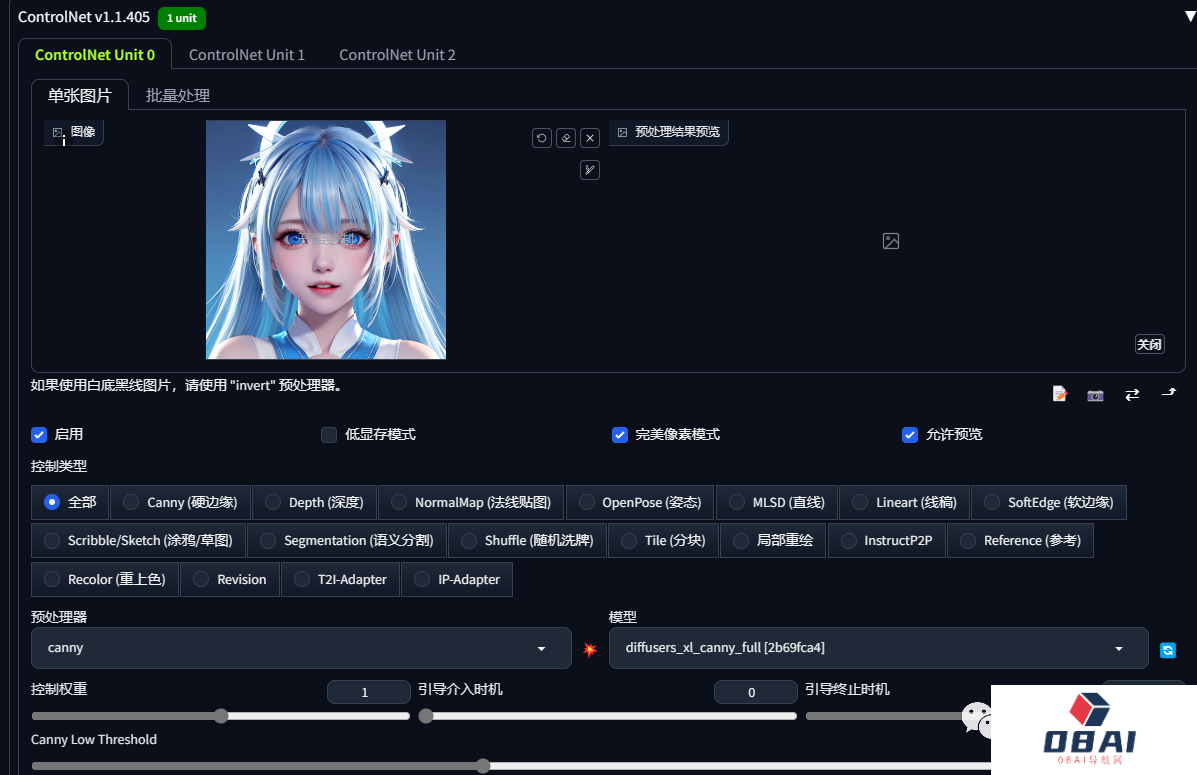
Task: Click the notepad-and-pencil new canvas icon
Action: [1060, 394]
